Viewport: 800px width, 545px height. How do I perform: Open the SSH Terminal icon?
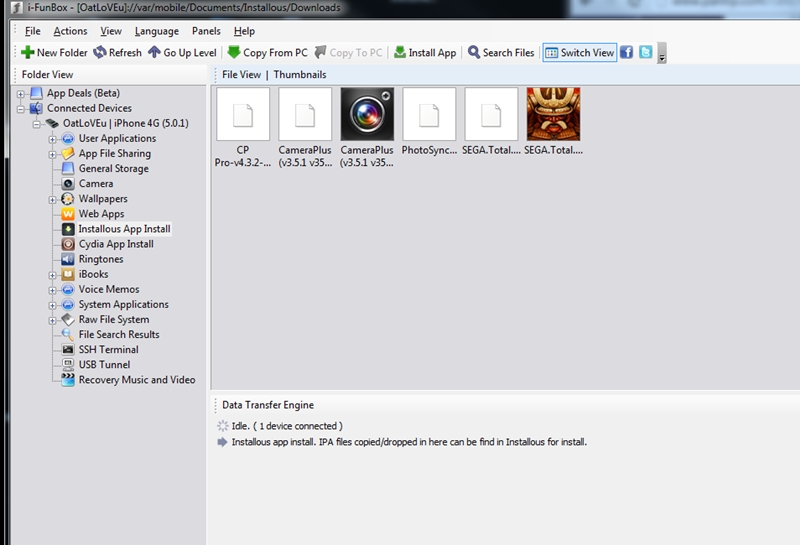click(68, 350)
